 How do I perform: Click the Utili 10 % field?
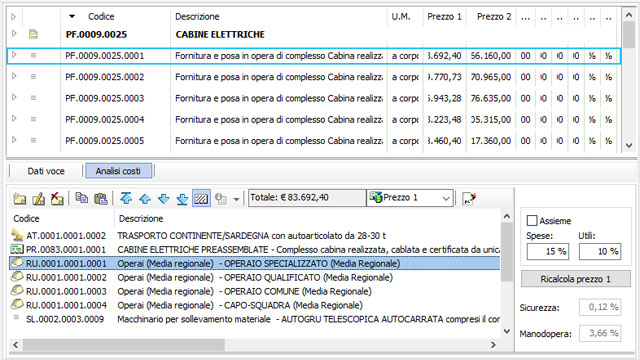point(600,251)
